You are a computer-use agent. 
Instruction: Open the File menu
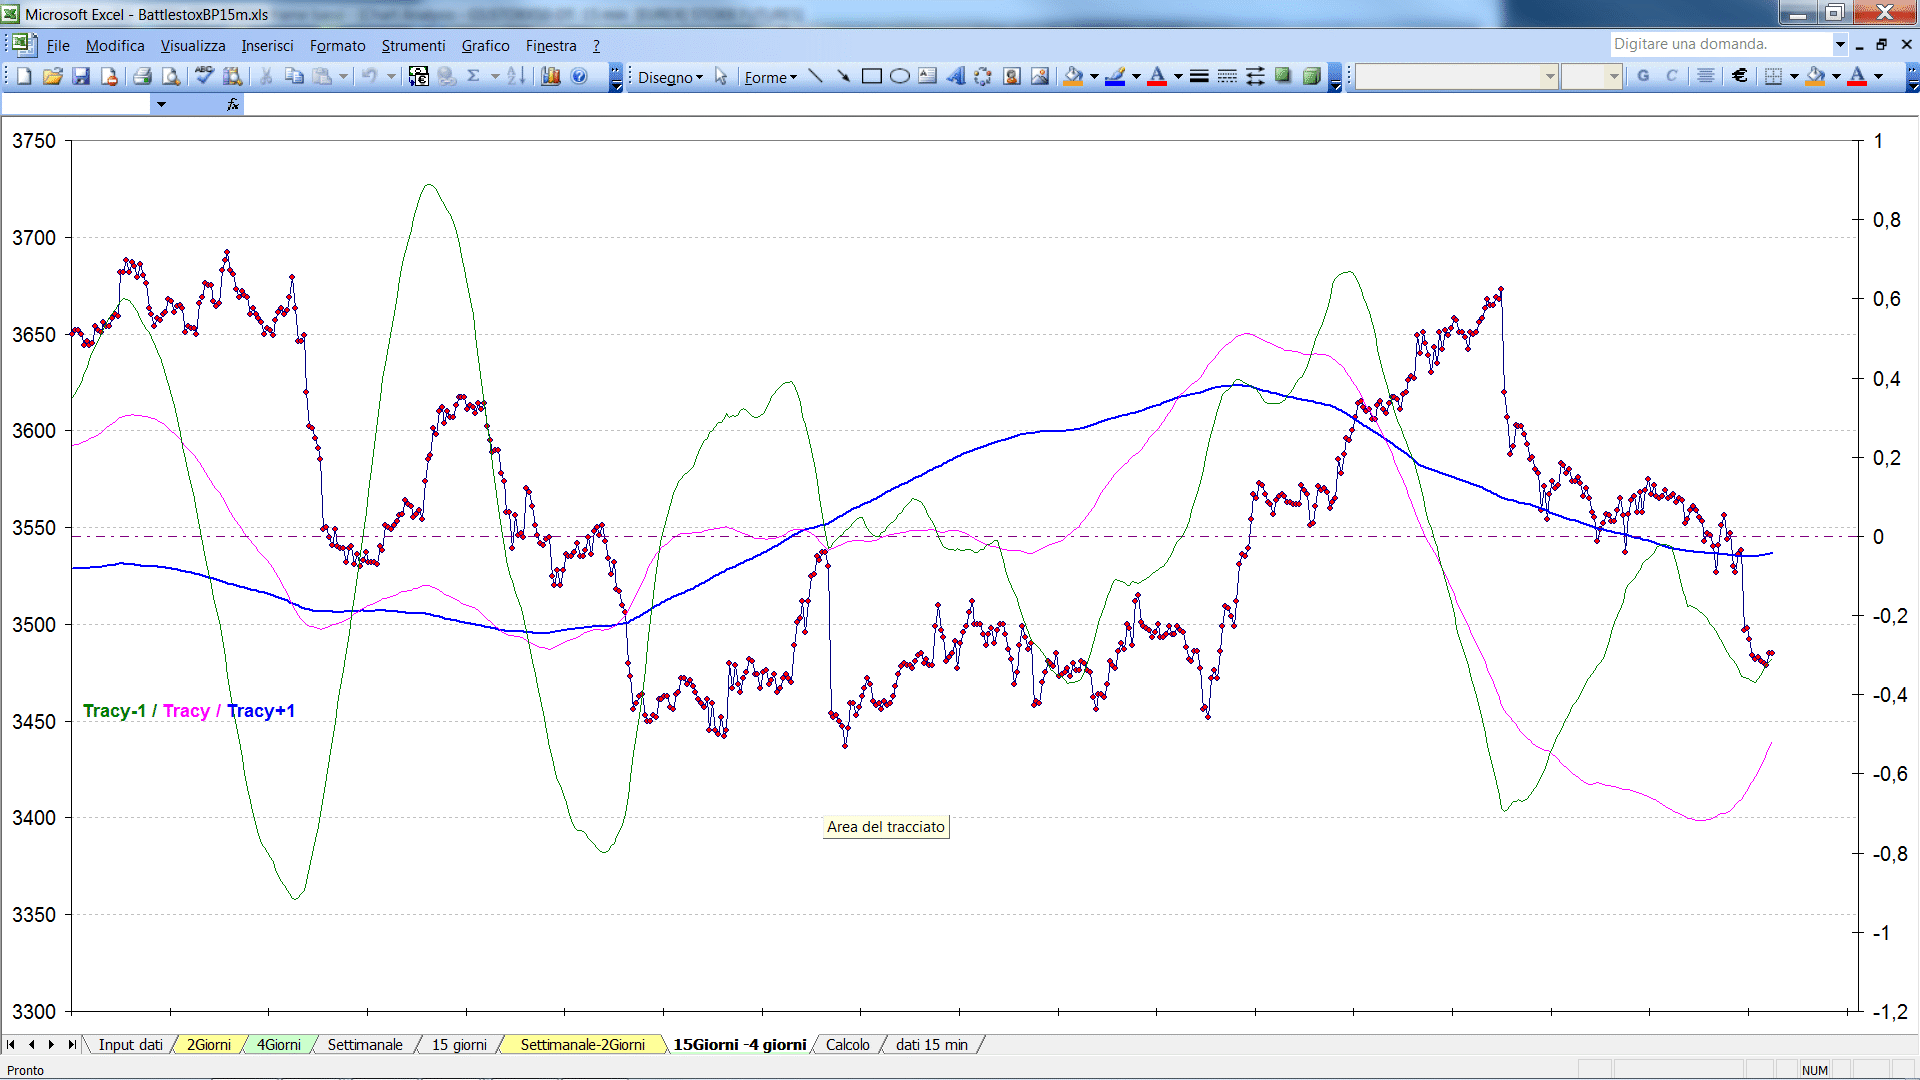tap(58, 45)
